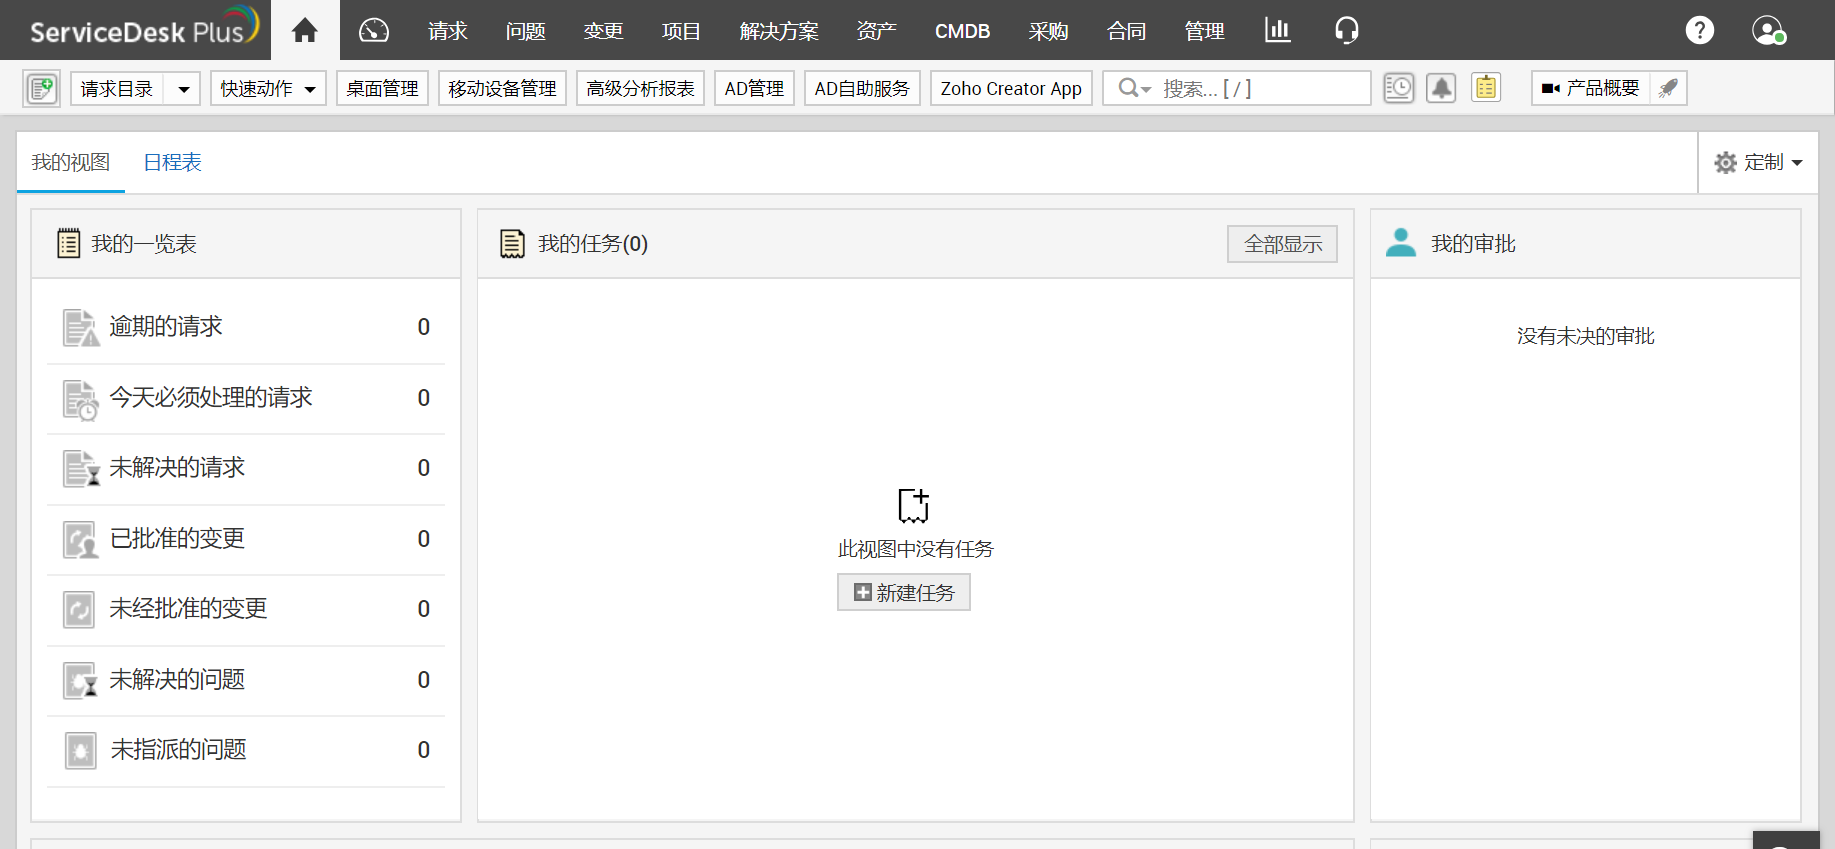Open the 请求 menu

(x=448, y=31)
